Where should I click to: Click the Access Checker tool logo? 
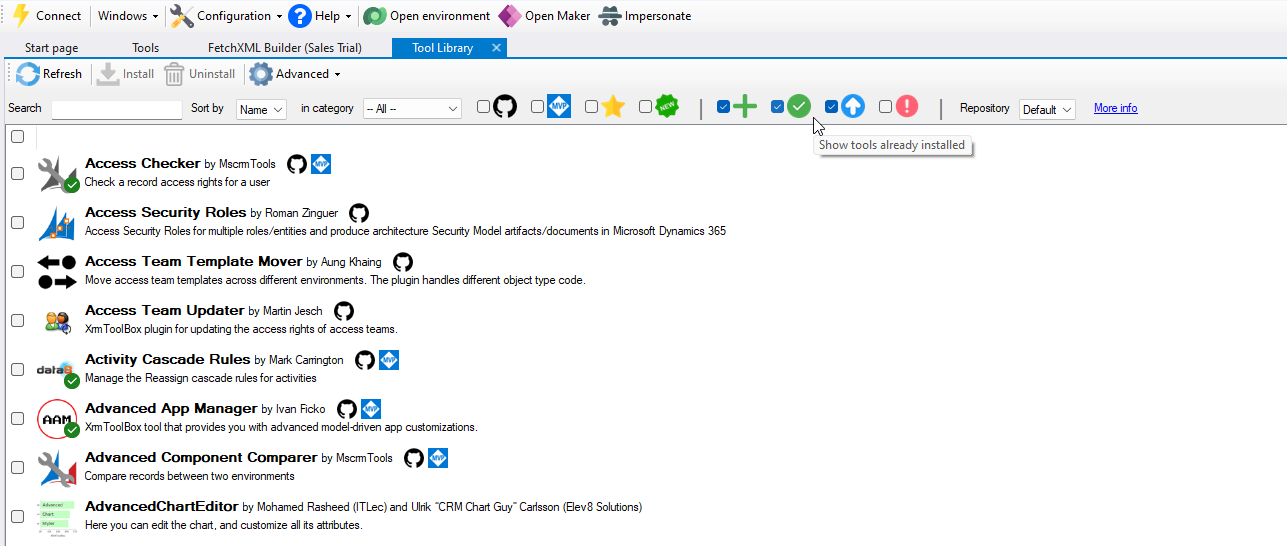click(x=57, y=173)
